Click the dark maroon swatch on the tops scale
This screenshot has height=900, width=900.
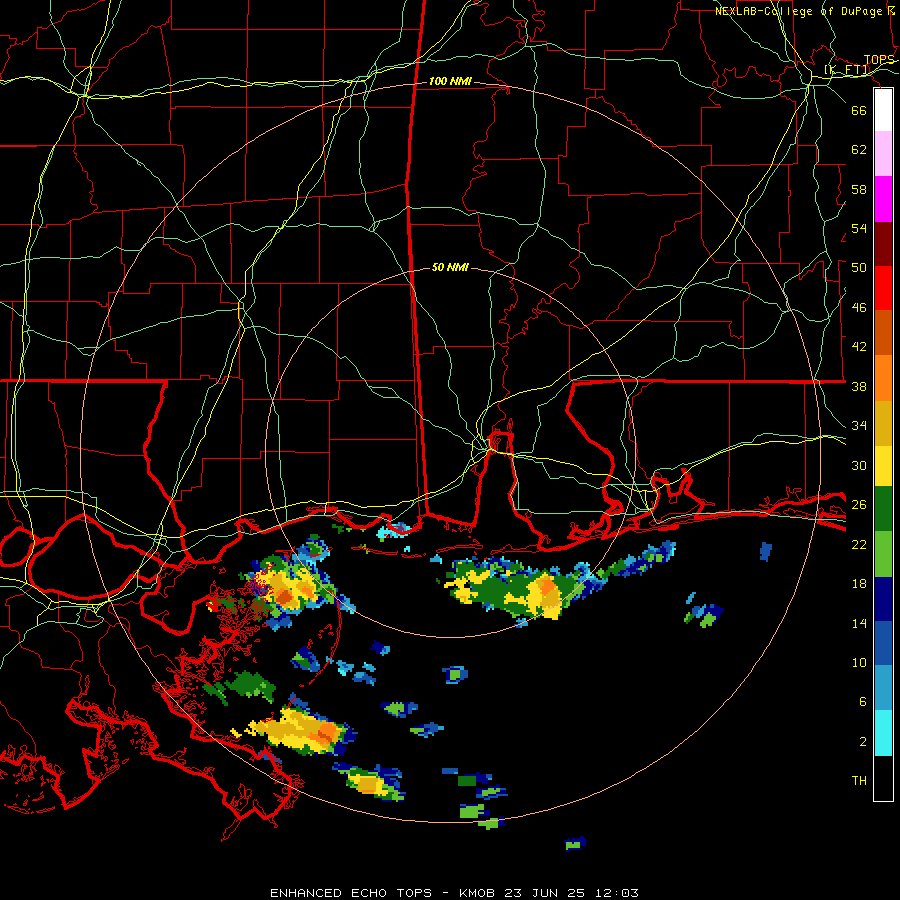coord(883,243)
